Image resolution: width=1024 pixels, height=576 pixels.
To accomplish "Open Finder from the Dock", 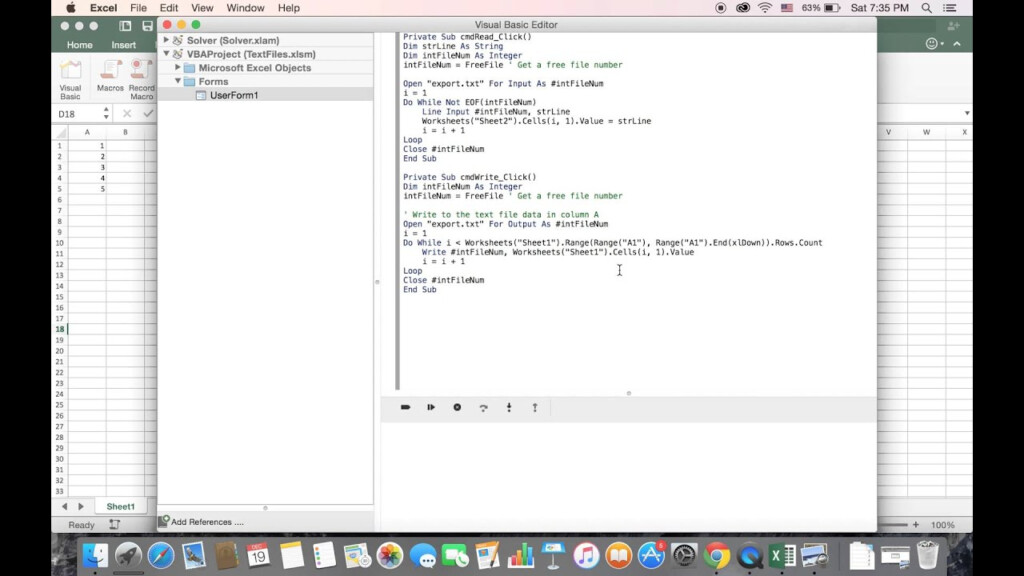I will pos(96,556).
